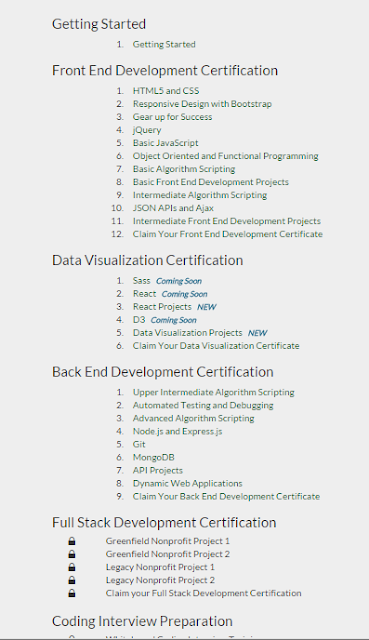
Task: Click lock icon beside Legacy Nonprofit Project 1
Action: pos(72,567)
